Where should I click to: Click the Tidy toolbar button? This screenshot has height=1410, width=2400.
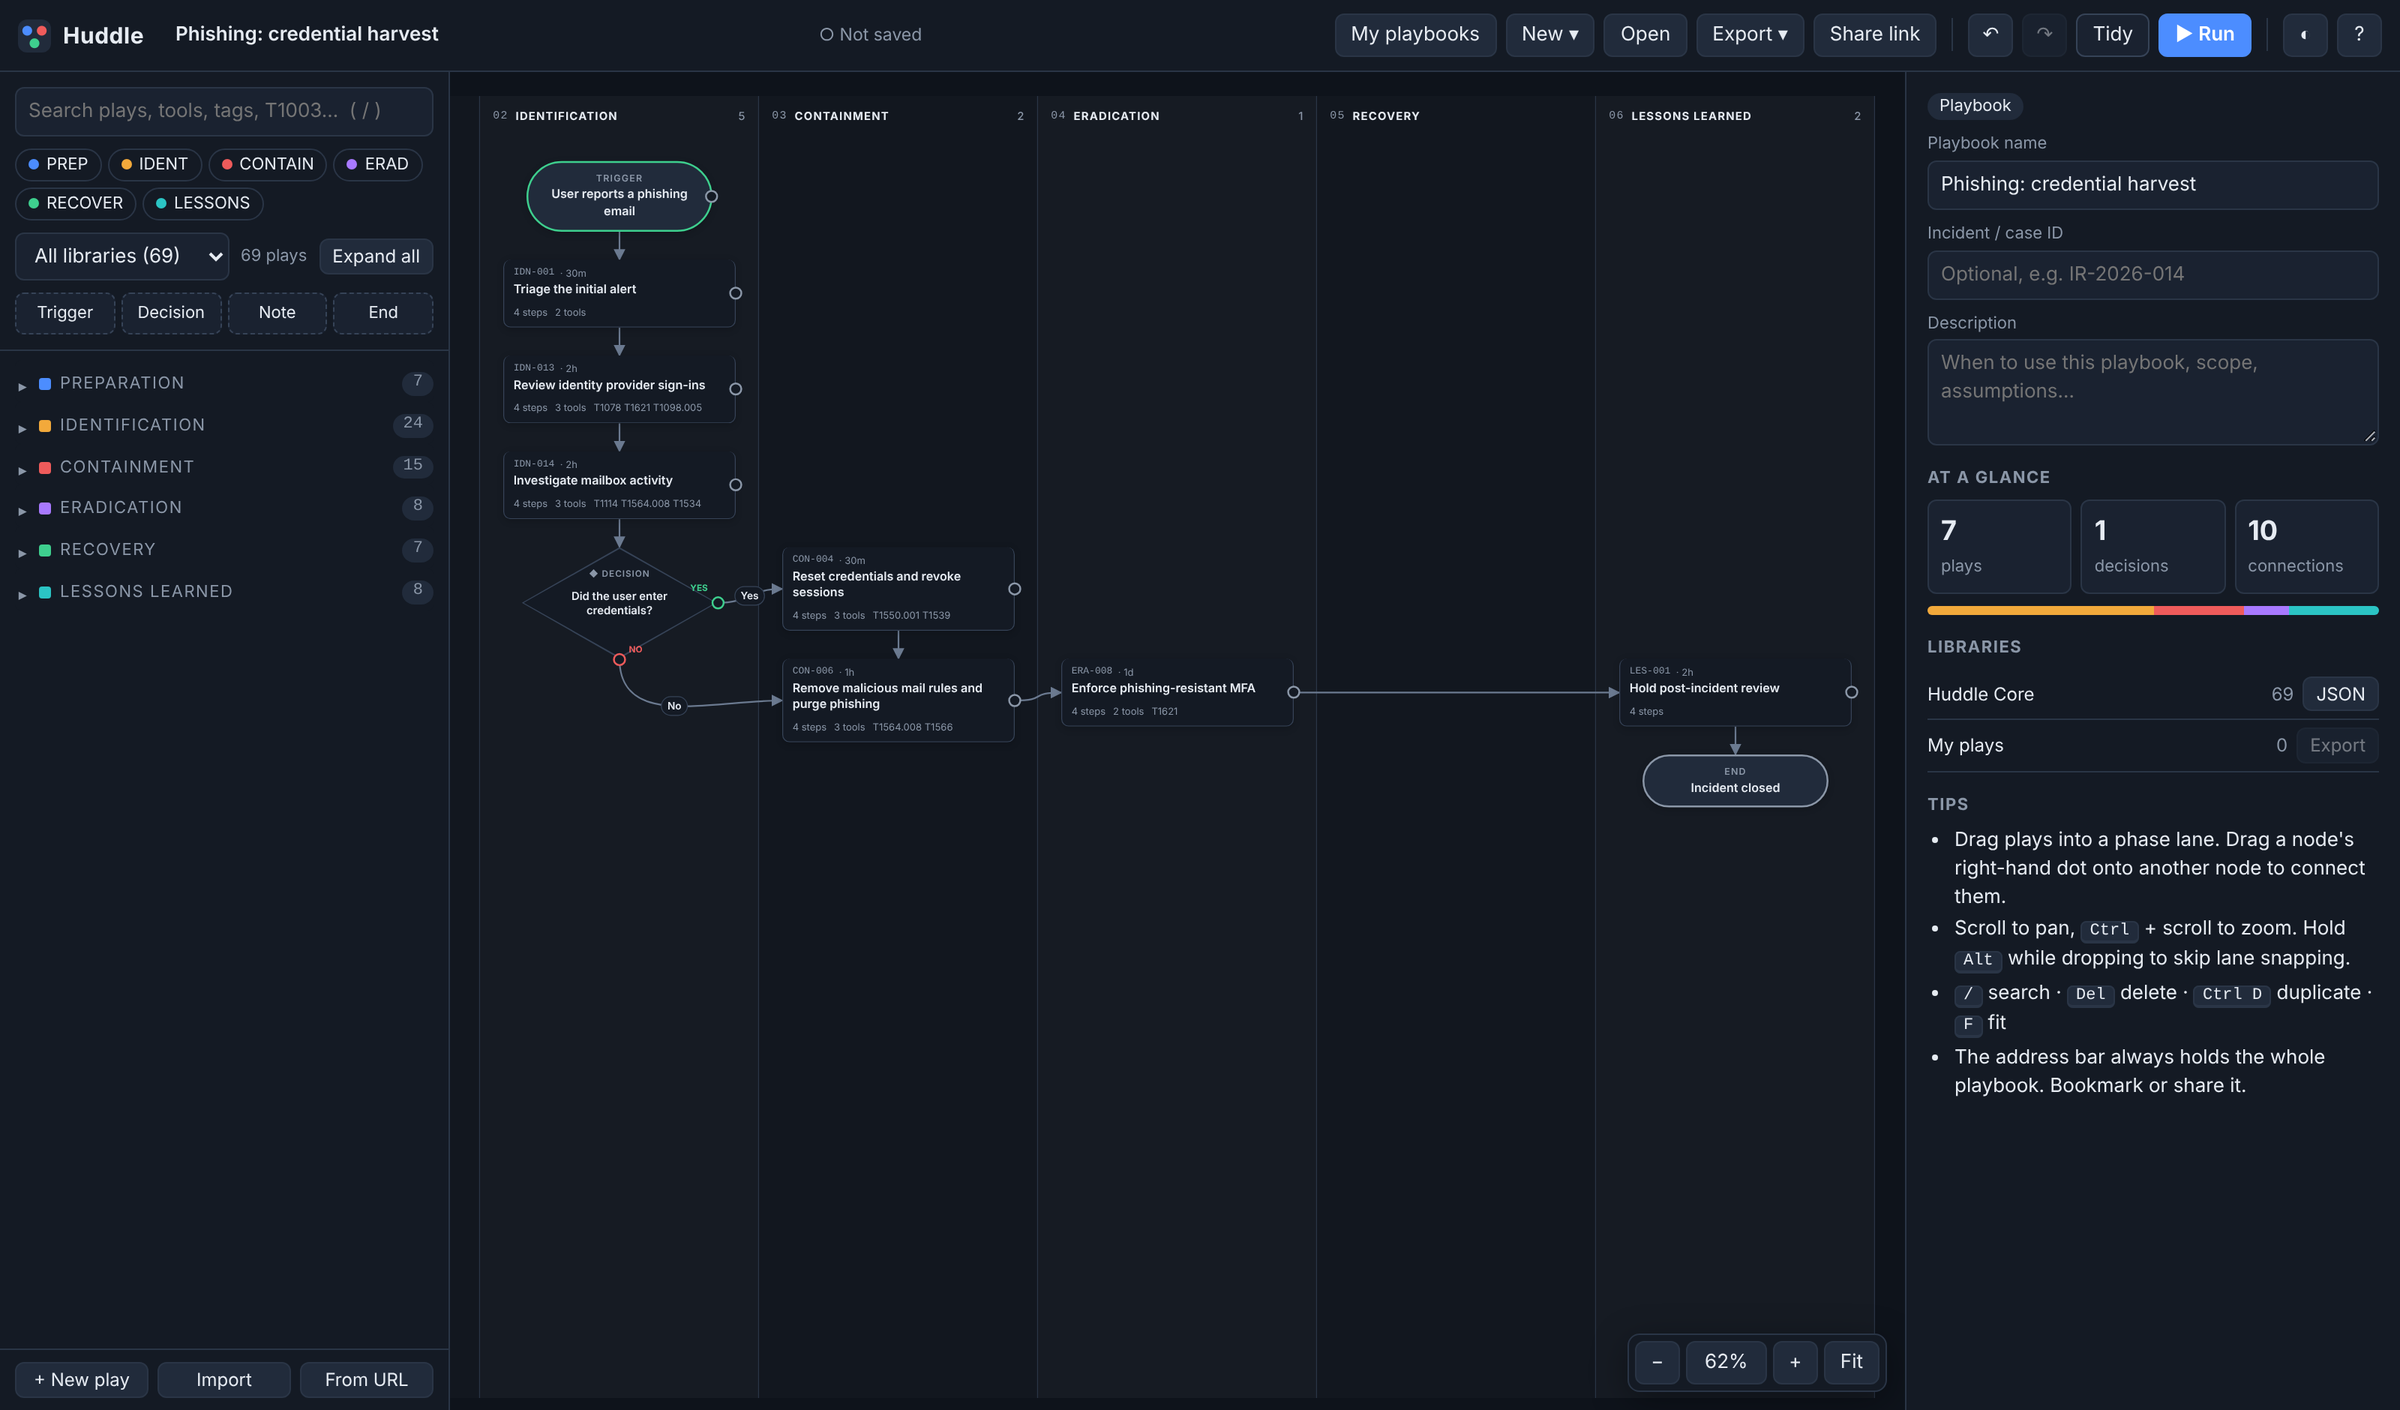tap(2112, 35)
